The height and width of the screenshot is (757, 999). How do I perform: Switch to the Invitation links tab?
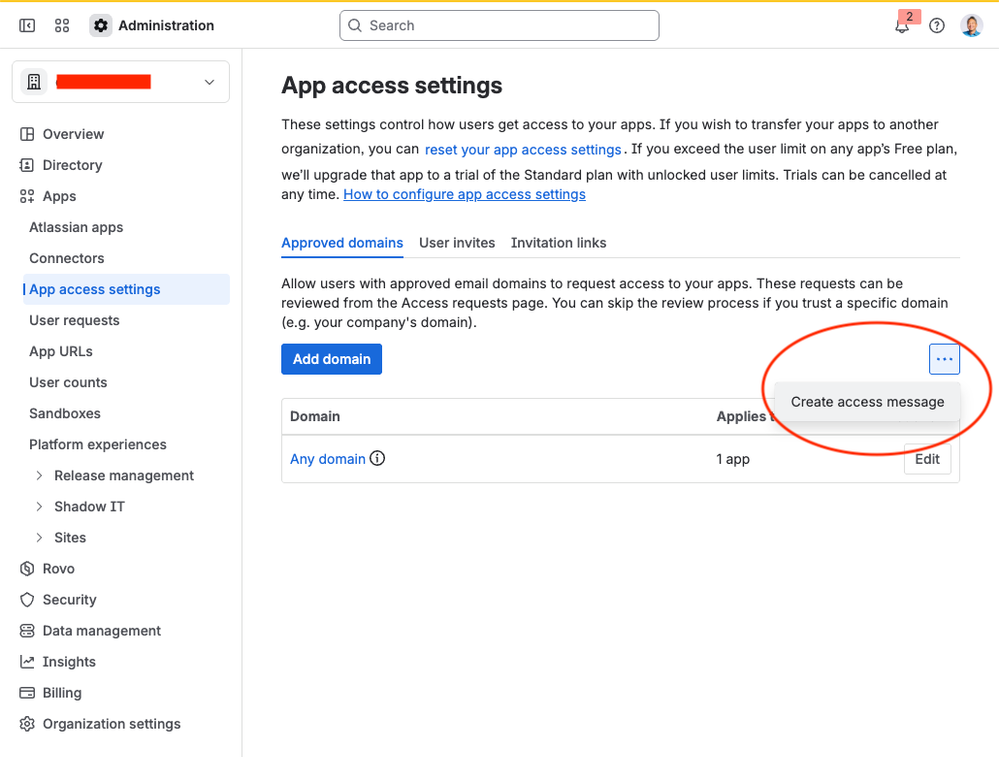click(558, 243)
